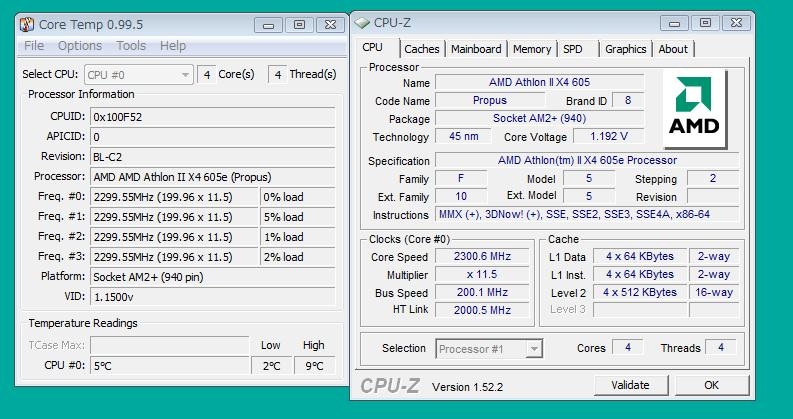This screenshot has width=793, height=419.
Task: Click the 16-way Level 2 associativity value
Action: pos(714,292)
